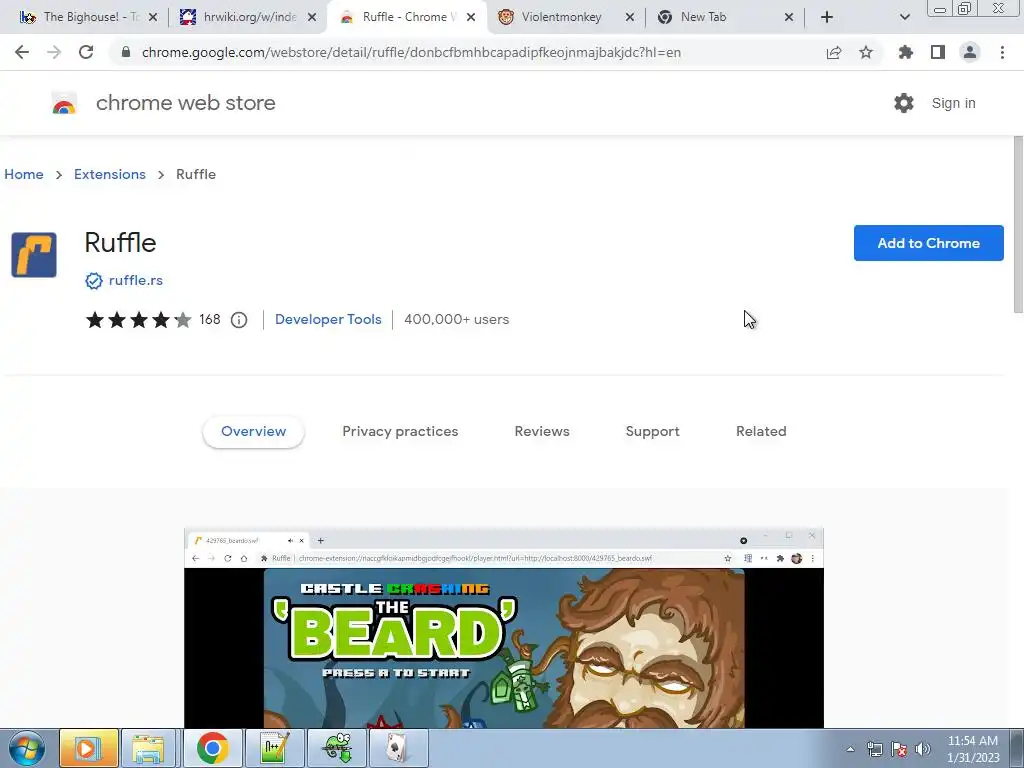Image resolution: width=1024 pixels, height=768 pixels.
Task: Toggle the Chrome side panel
Action: 938,52
